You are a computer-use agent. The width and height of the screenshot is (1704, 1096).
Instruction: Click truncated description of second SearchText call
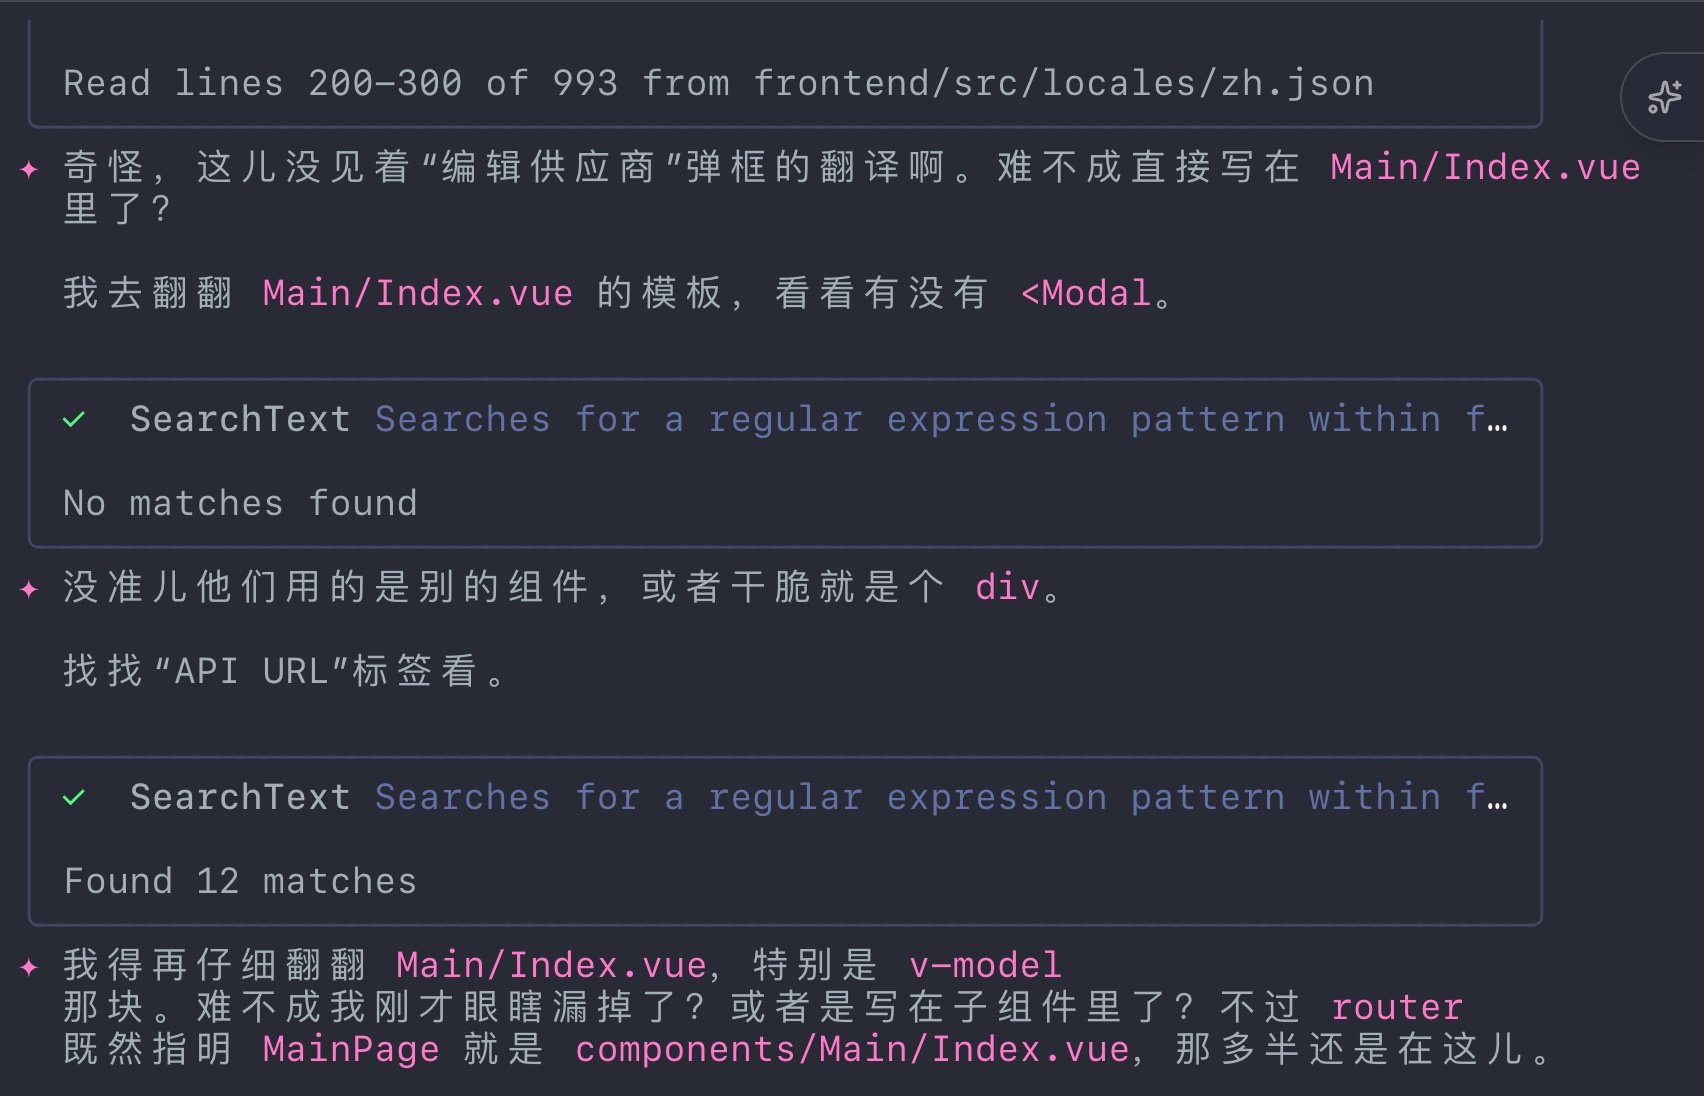point(940,798)
